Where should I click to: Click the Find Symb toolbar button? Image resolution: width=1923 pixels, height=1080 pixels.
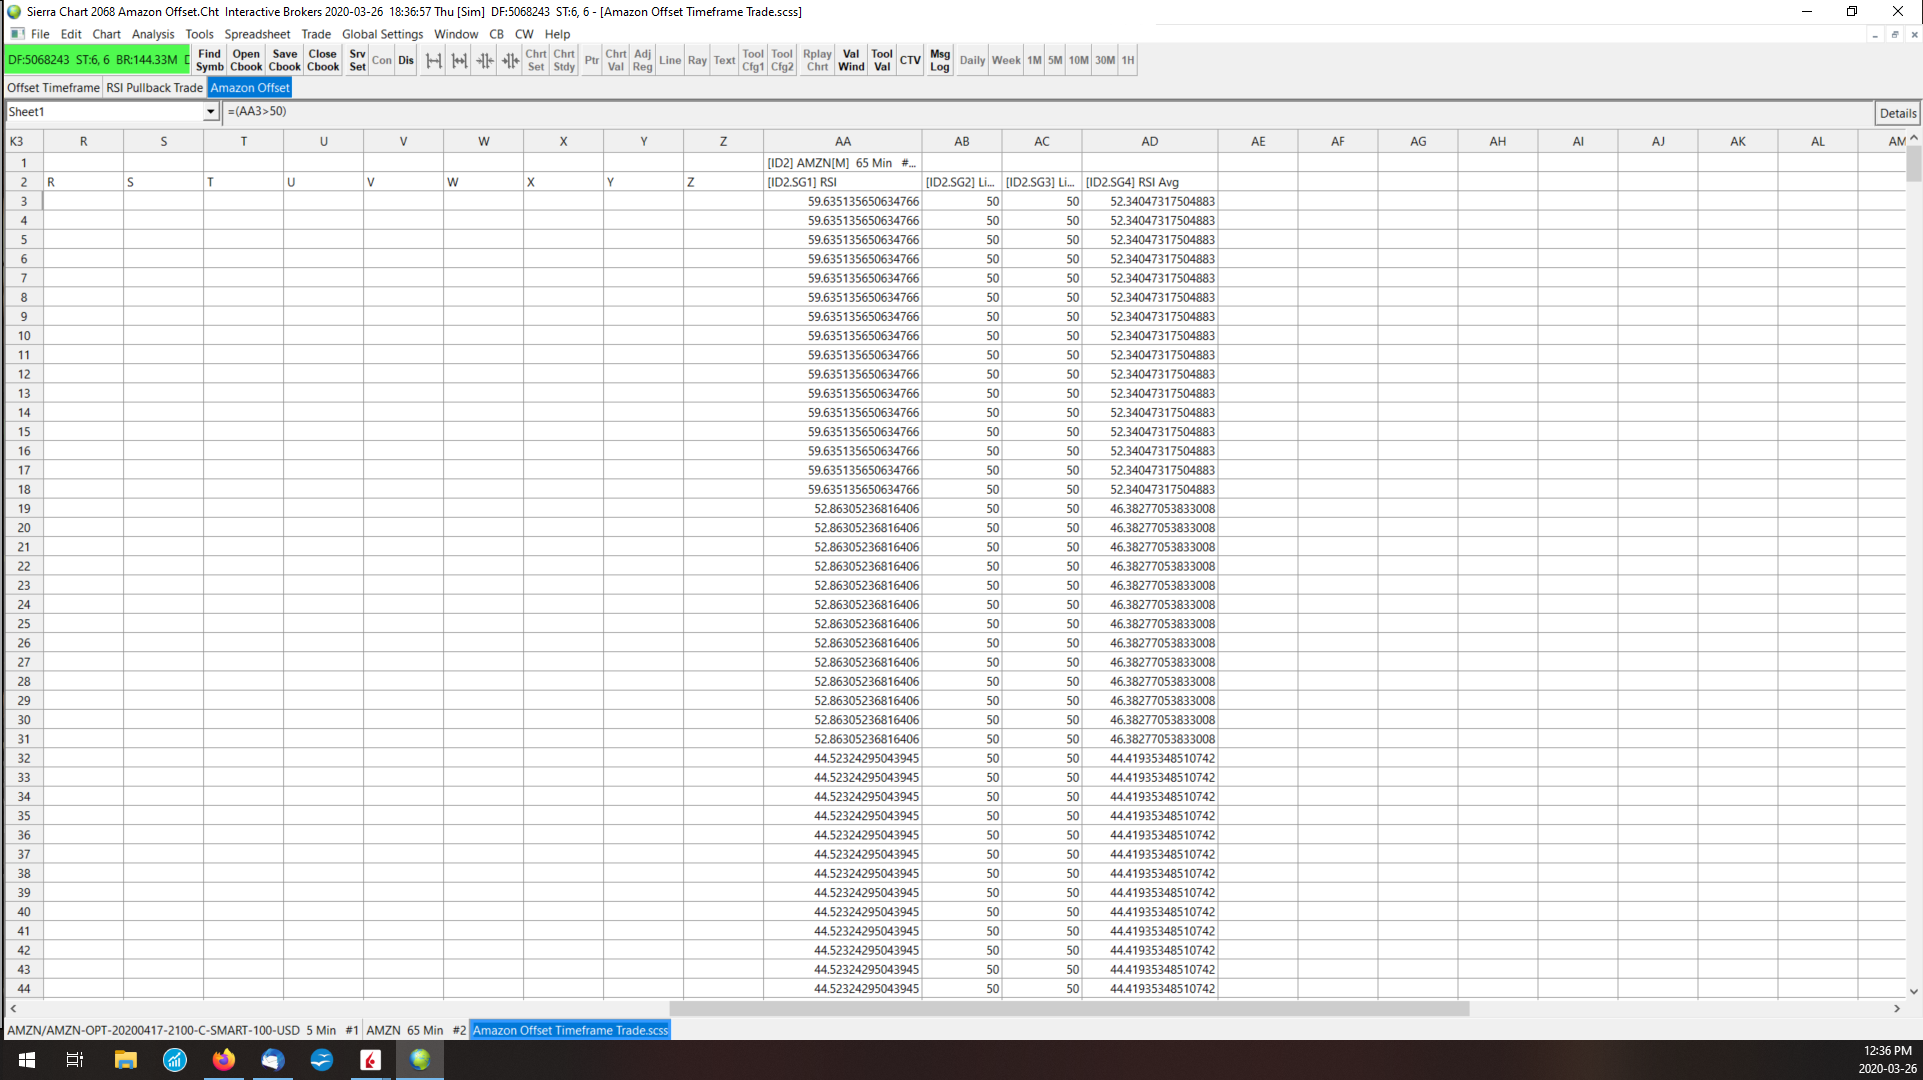[x=209, y=60]
